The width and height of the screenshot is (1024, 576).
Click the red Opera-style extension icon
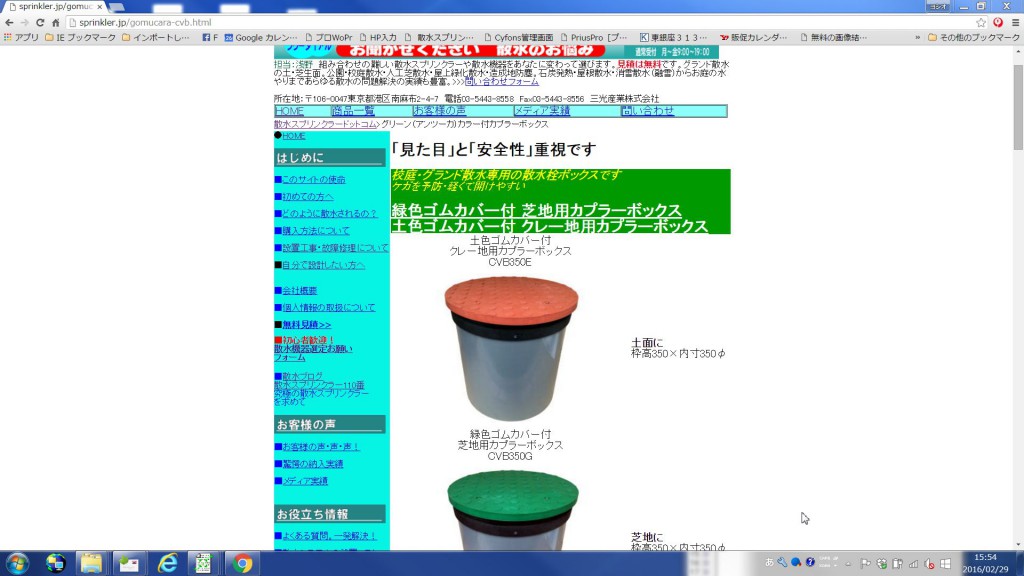[997, 22]
